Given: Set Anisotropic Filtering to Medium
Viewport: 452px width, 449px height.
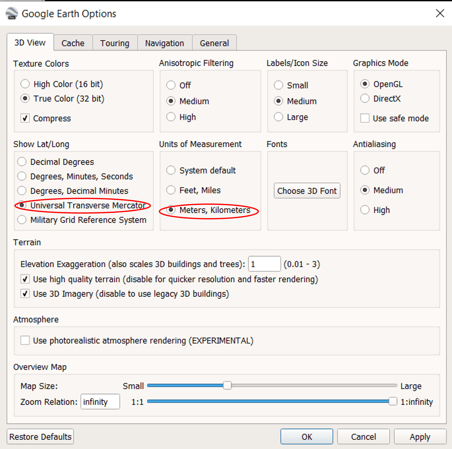Looking at the screenshot, I should point(171,101).
